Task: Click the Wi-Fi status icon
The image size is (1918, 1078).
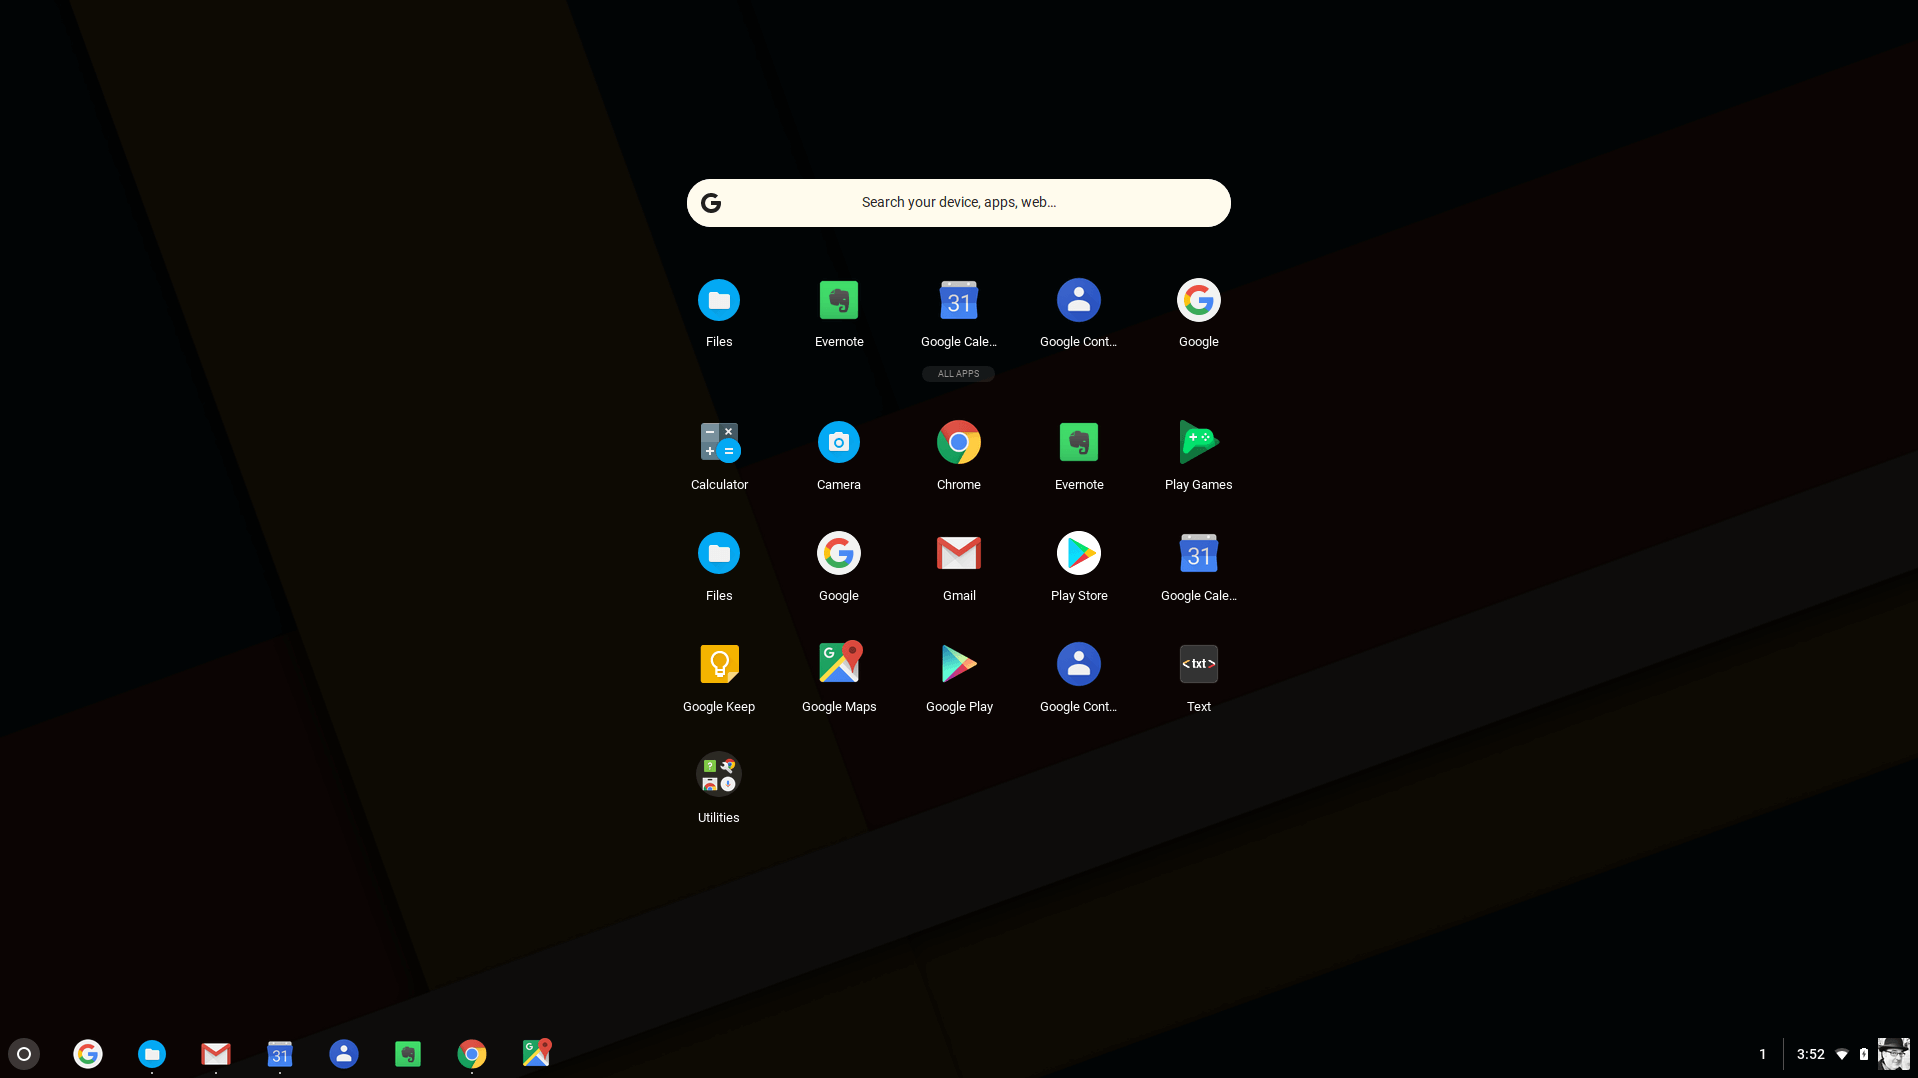Action: point(1842,1054)
